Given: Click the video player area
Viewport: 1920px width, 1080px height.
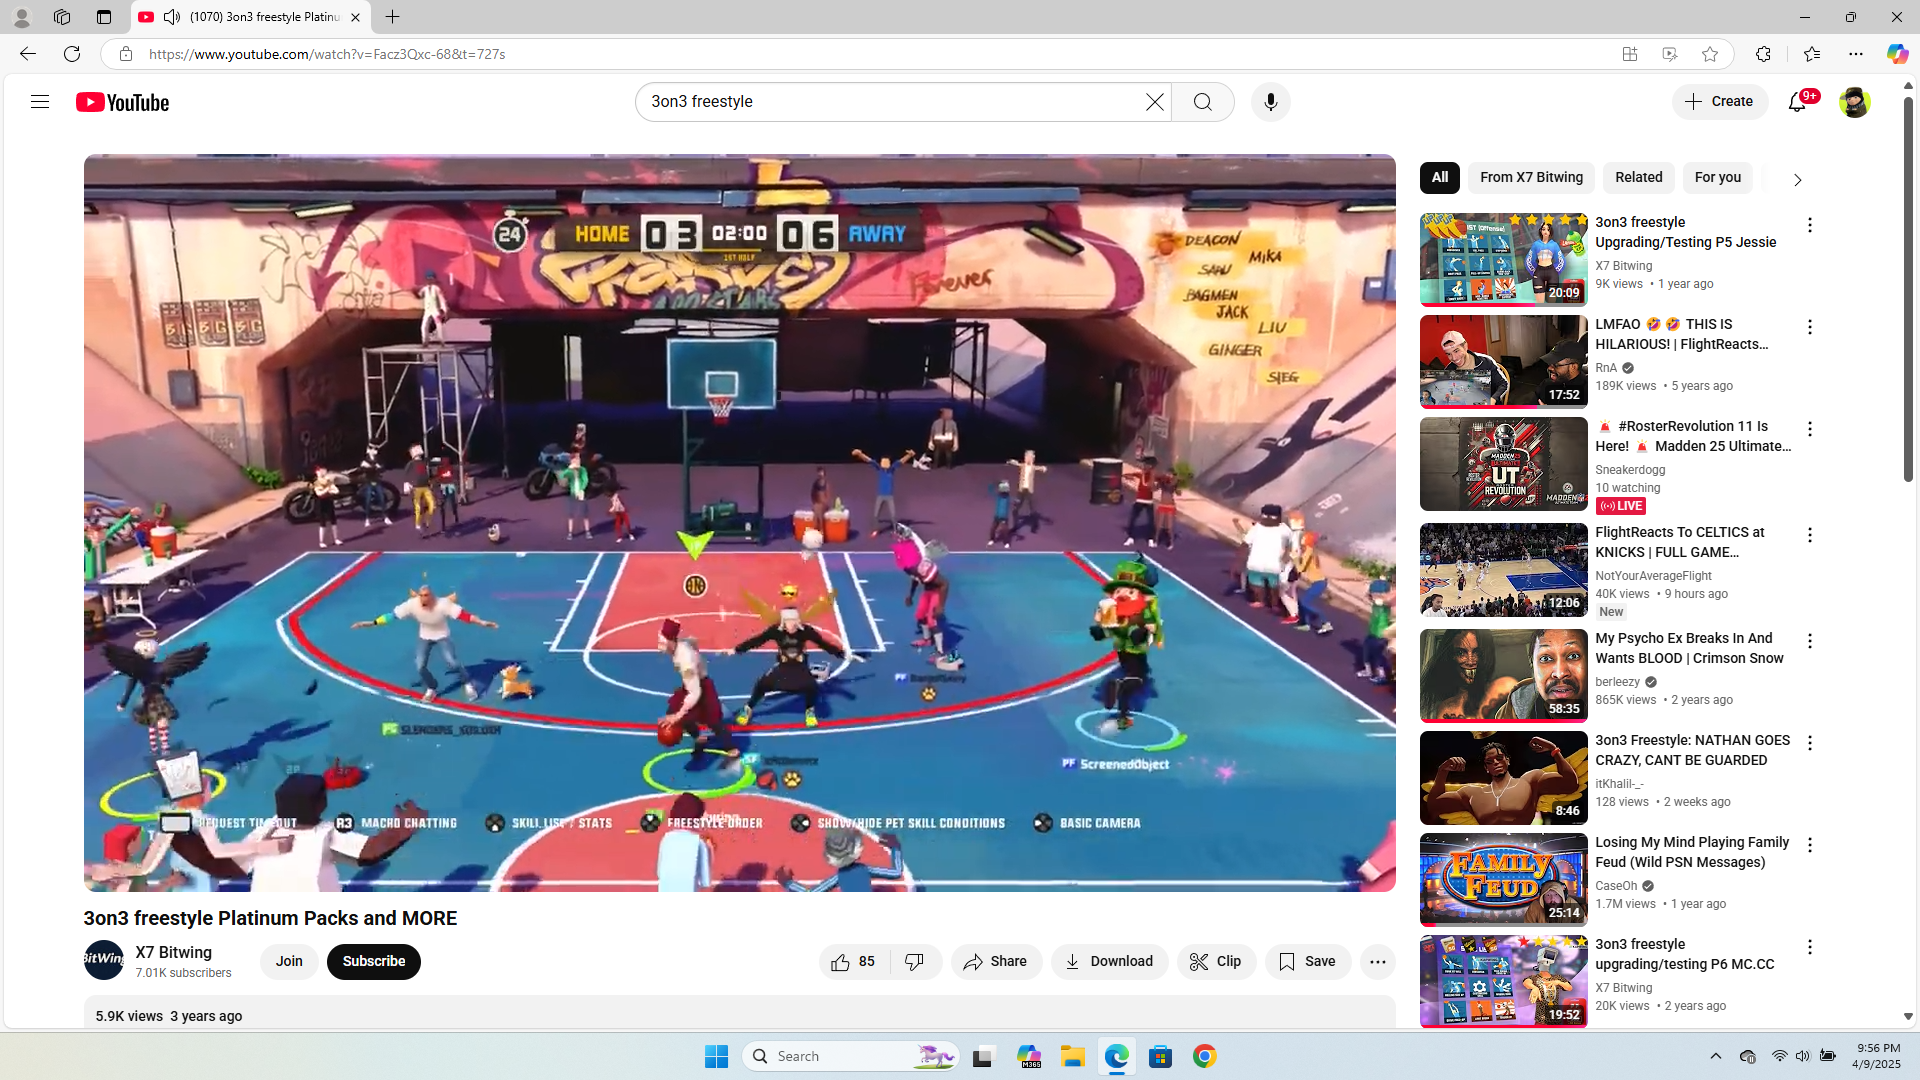Looking at the screenshot, I should (739, 522).
